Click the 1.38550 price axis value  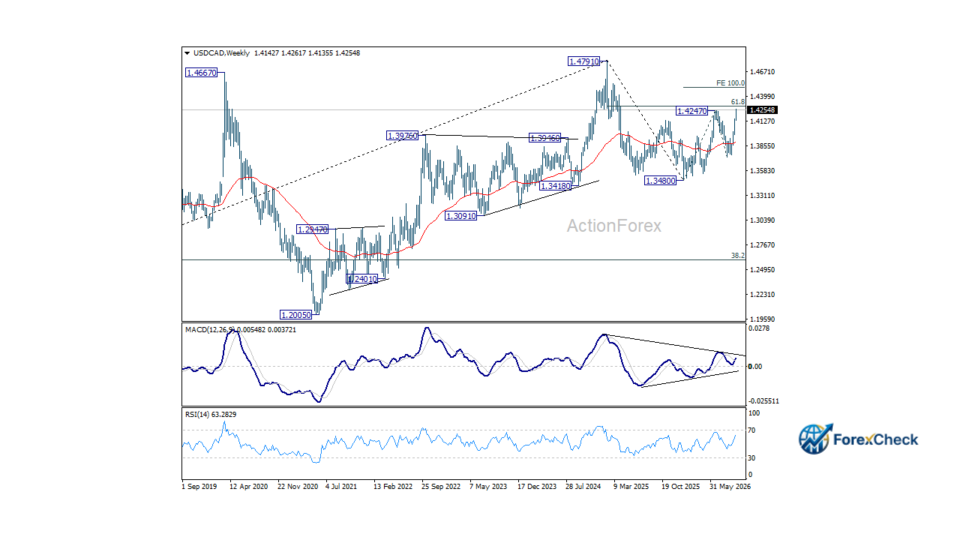(762, 146)
